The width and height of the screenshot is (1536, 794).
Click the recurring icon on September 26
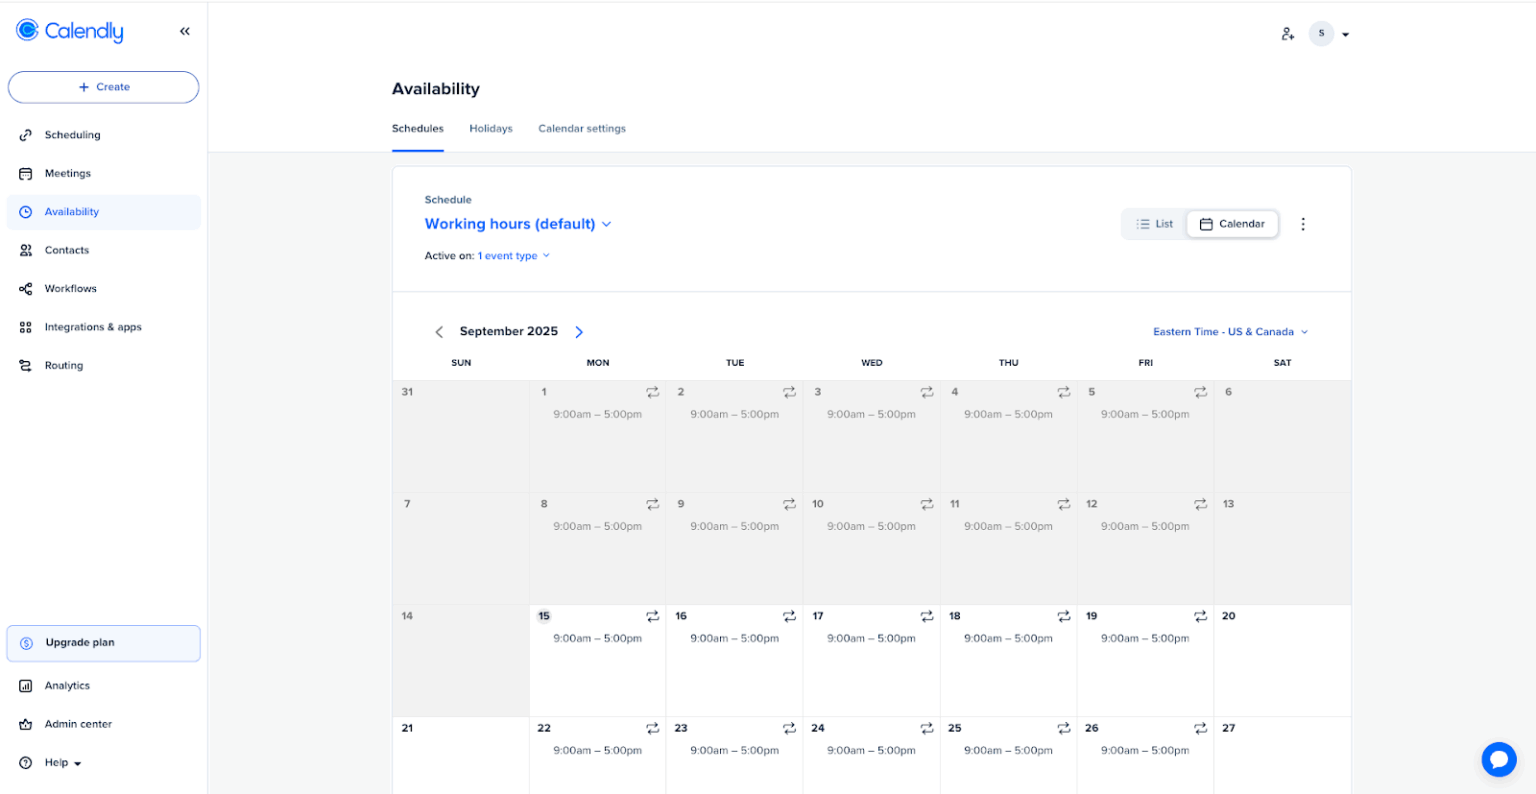click(1201, 728)
